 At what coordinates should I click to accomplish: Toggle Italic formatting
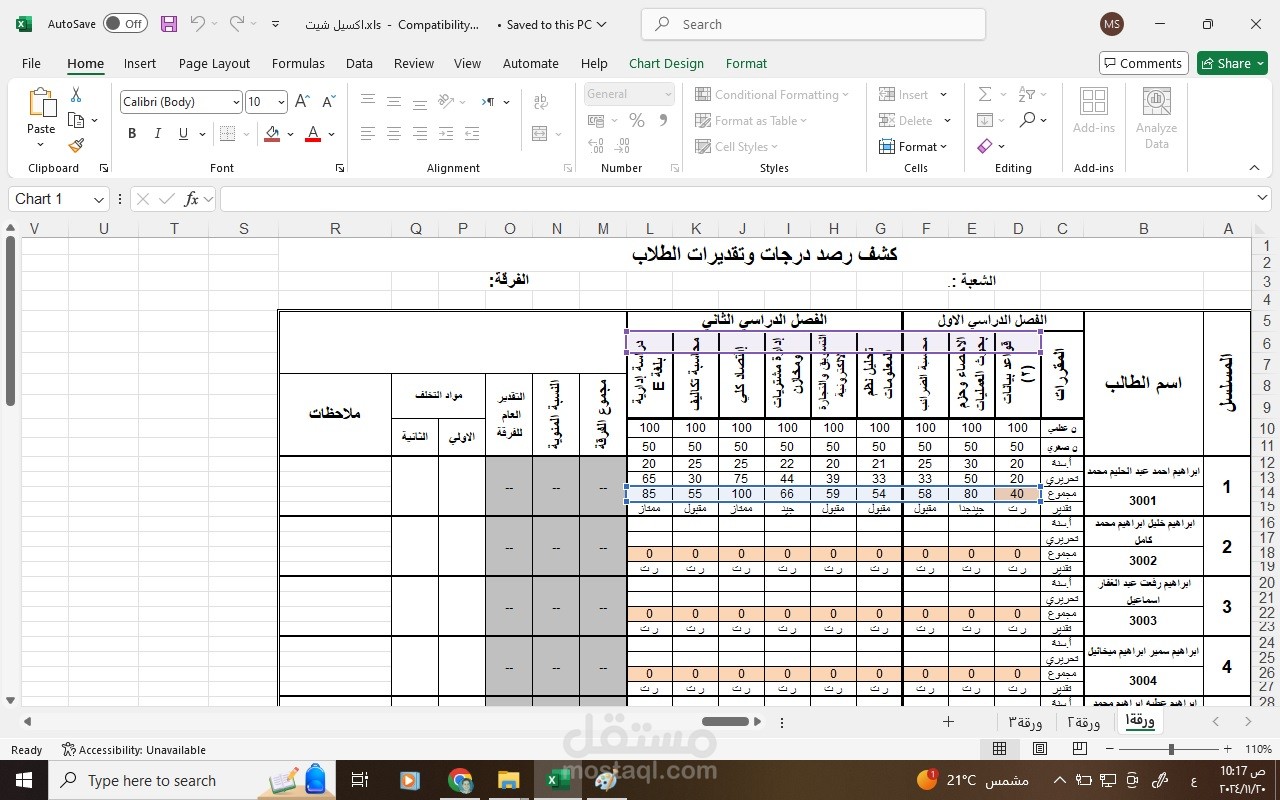[158, 134]
